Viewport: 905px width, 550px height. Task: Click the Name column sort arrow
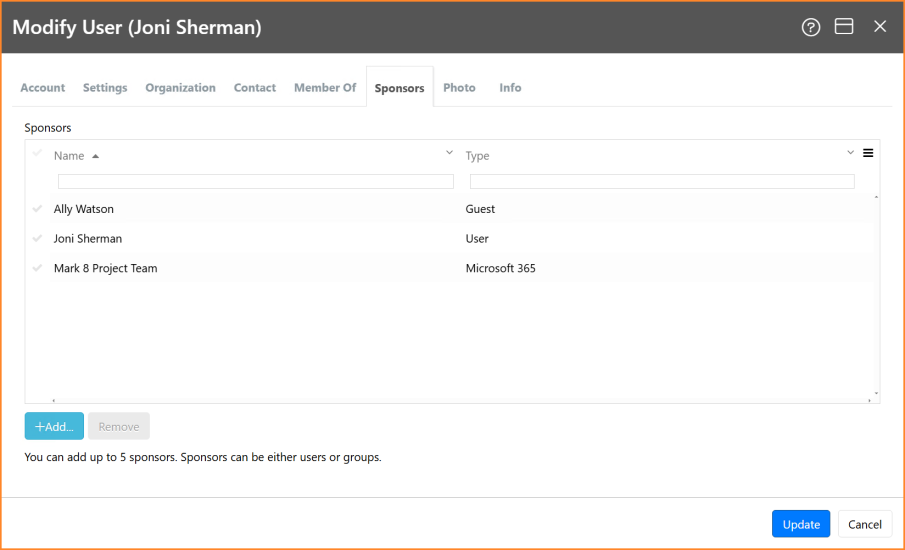(96, 156)
